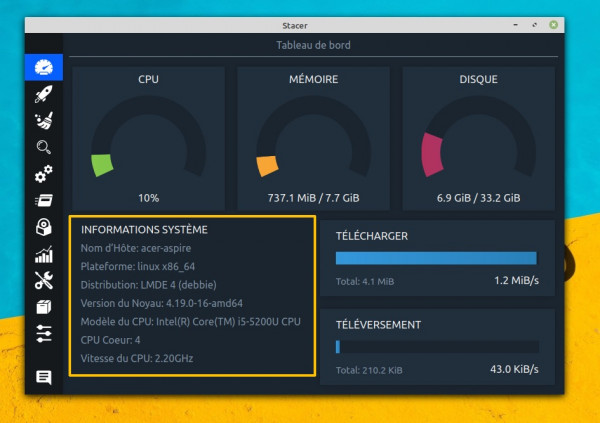Click the TÉLÉCHARGER download progress bar

coord(436,258)
